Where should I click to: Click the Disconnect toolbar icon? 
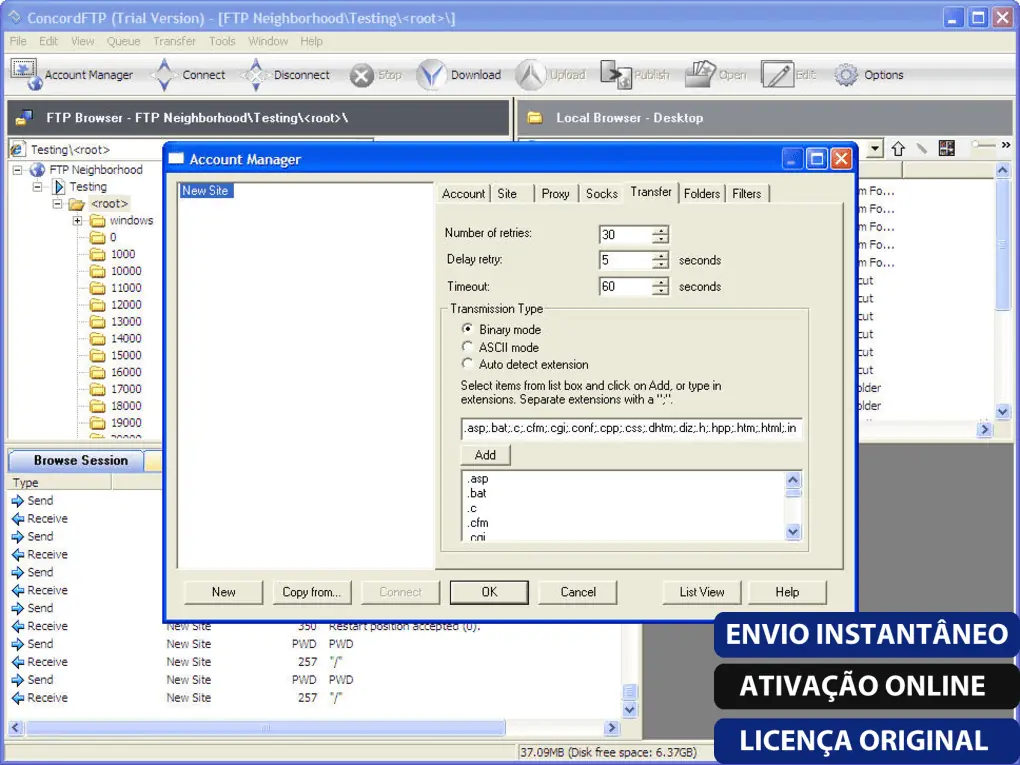point(256,75)
